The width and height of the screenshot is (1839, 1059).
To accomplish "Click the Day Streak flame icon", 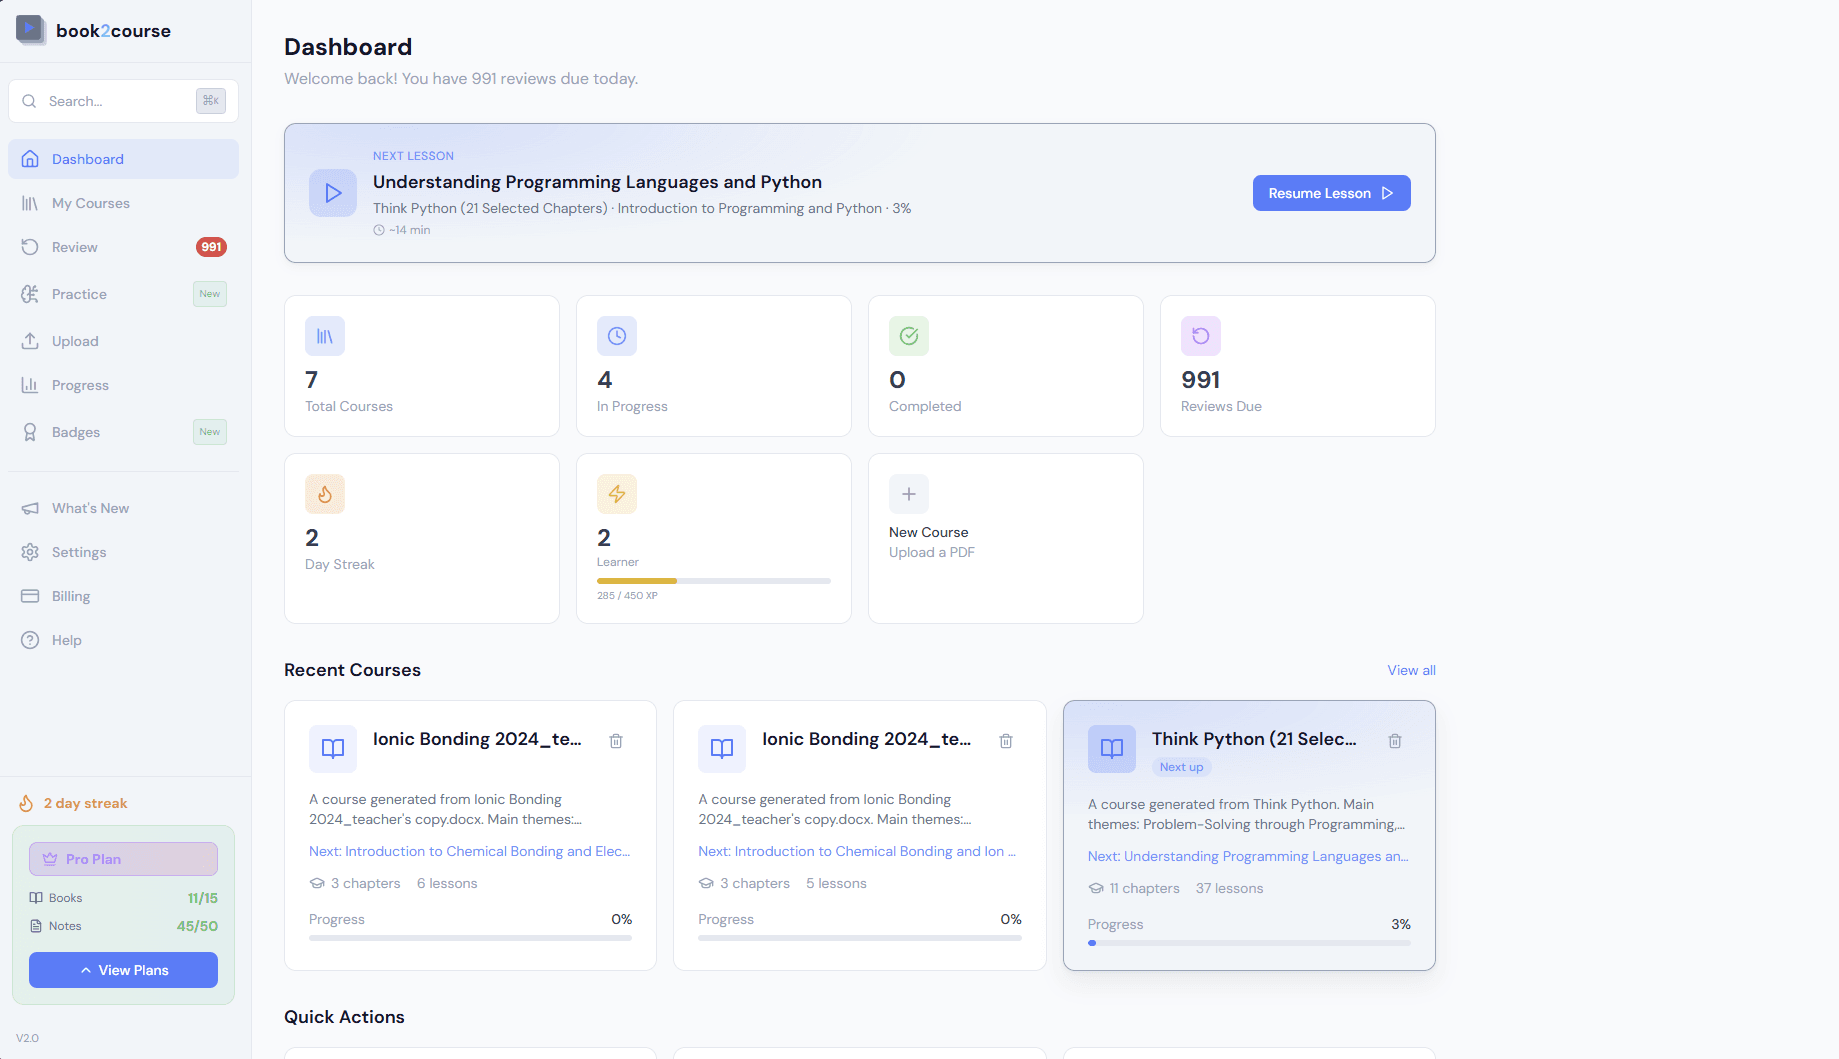I will 325,494.
